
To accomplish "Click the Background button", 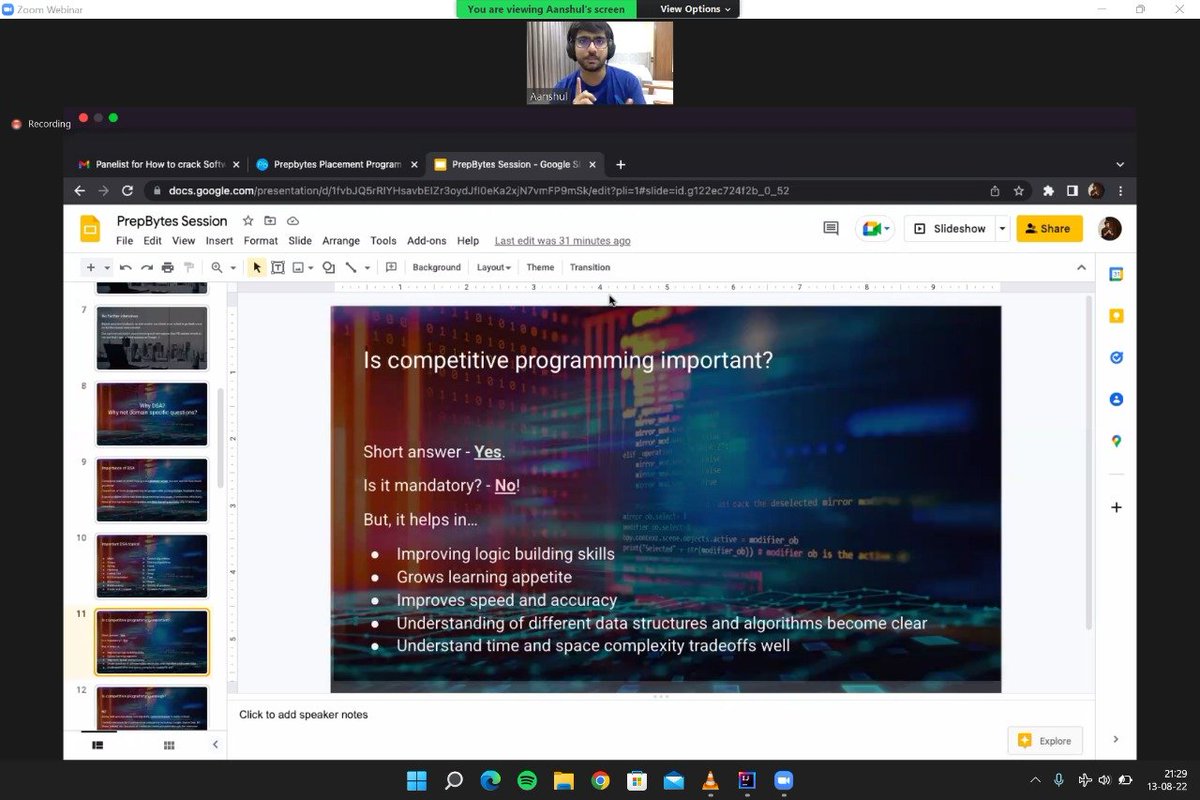I will 437,268.
